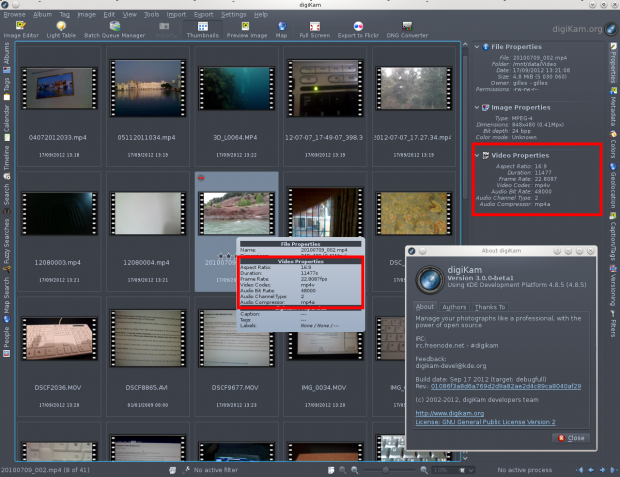Select the Filters right sidebar tab
The height and width of the screenshot is (477, 620).
click(613, 324)
